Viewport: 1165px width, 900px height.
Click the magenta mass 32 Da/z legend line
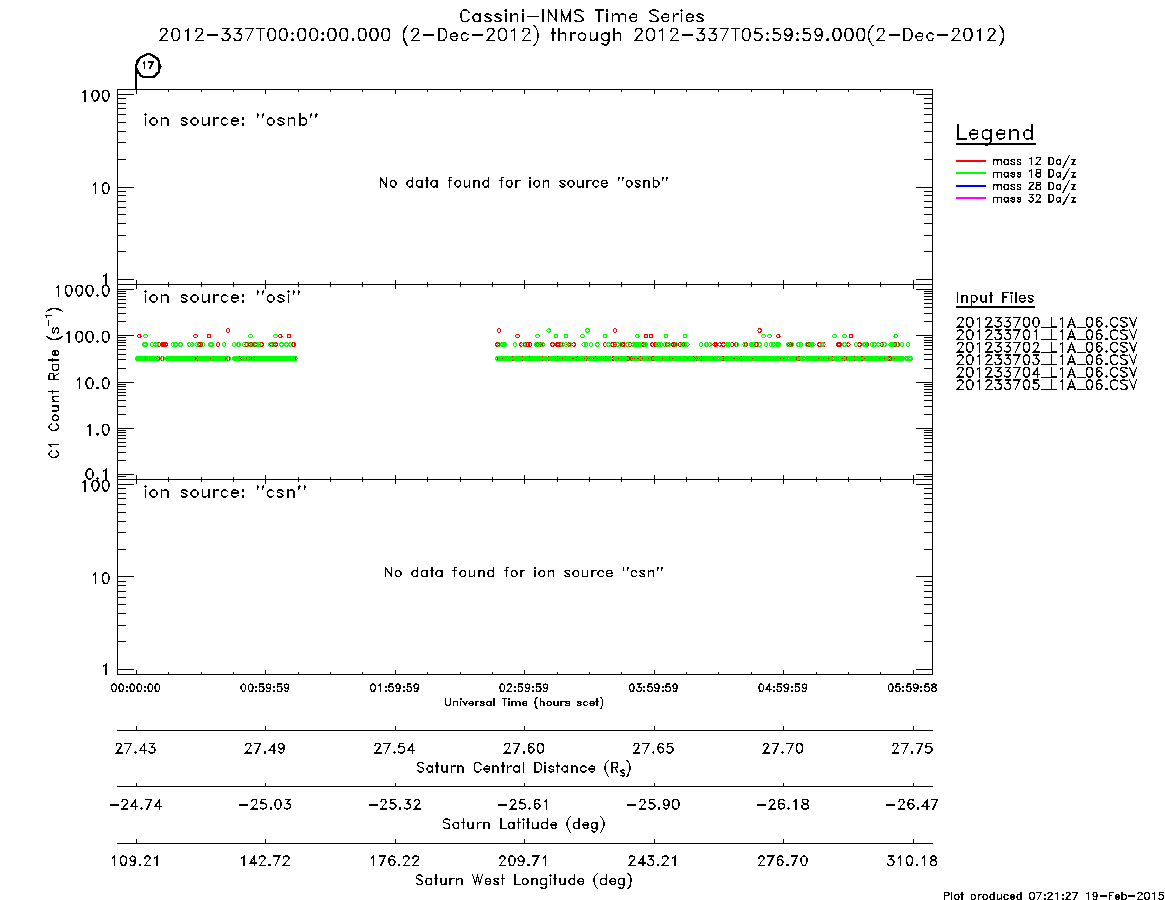point(970,199)
